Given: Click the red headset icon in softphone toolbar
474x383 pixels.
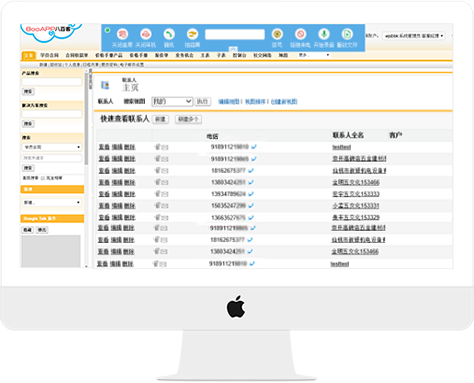Looking at the screenshot, I should coord(146,34).
